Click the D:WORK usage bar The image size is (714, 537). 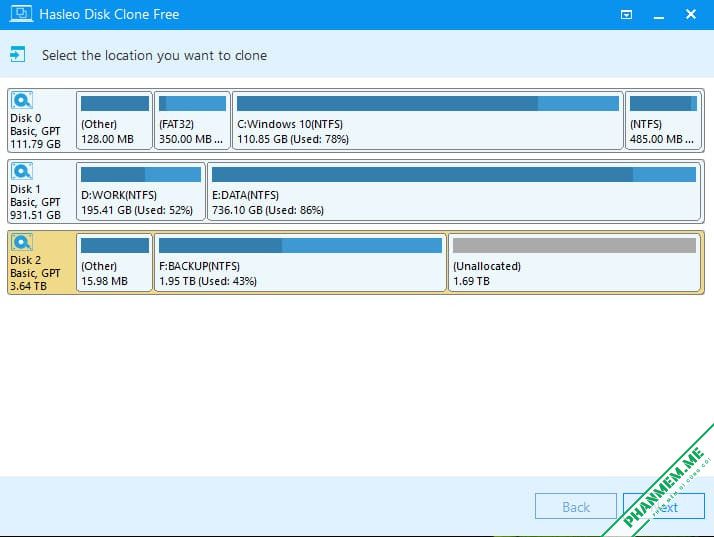click(x=141, y=174)
